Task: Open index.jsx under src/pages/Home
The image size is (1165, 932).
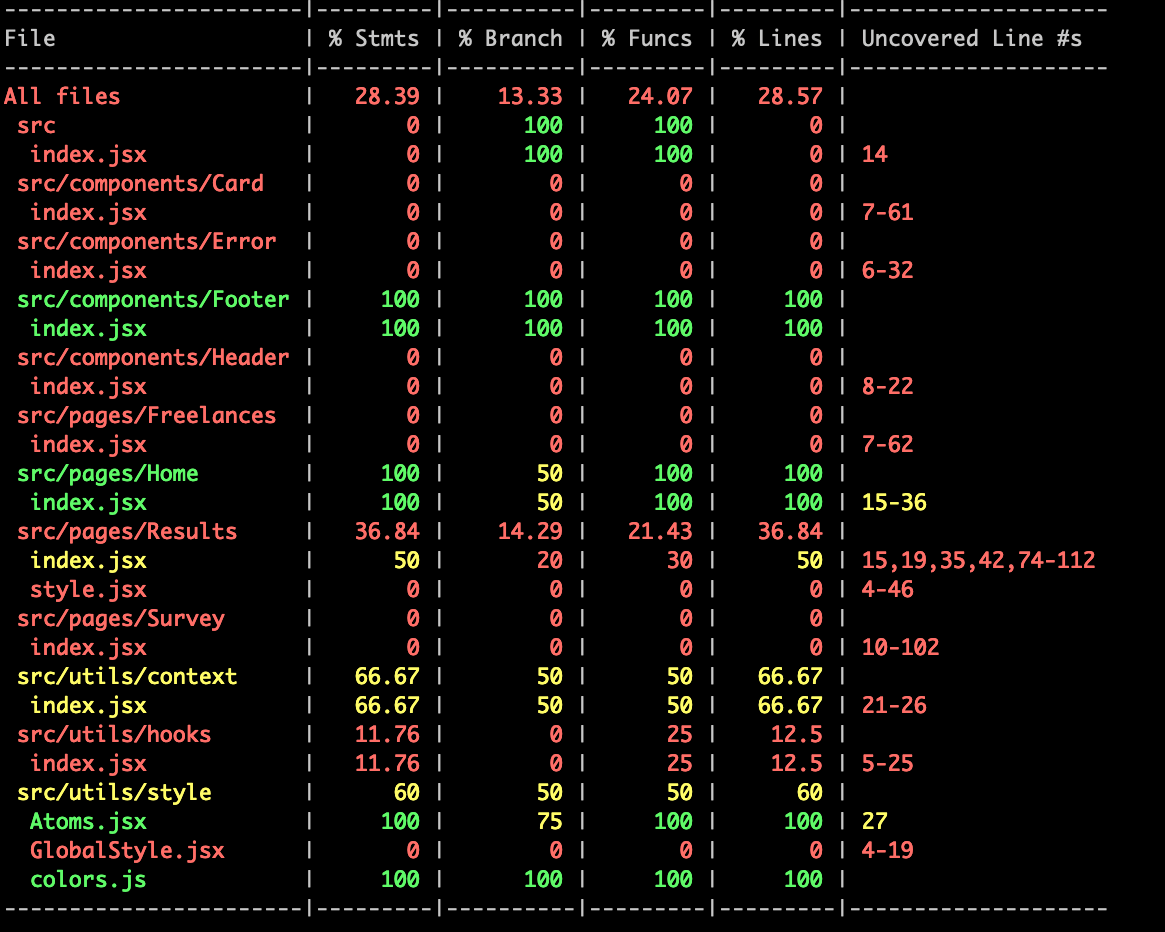Action: [89, 502]
